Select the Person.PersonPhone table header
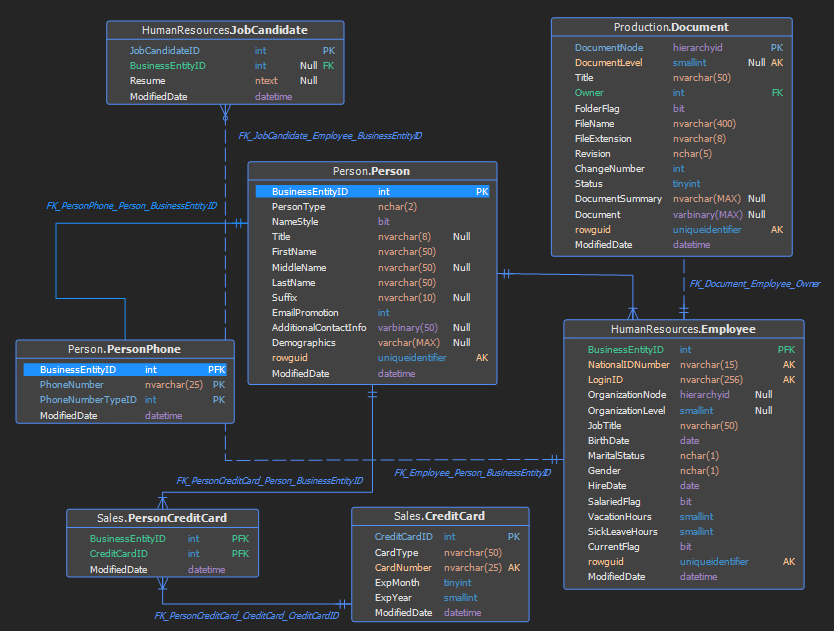 pyautogui.click(x=124, y=349)
